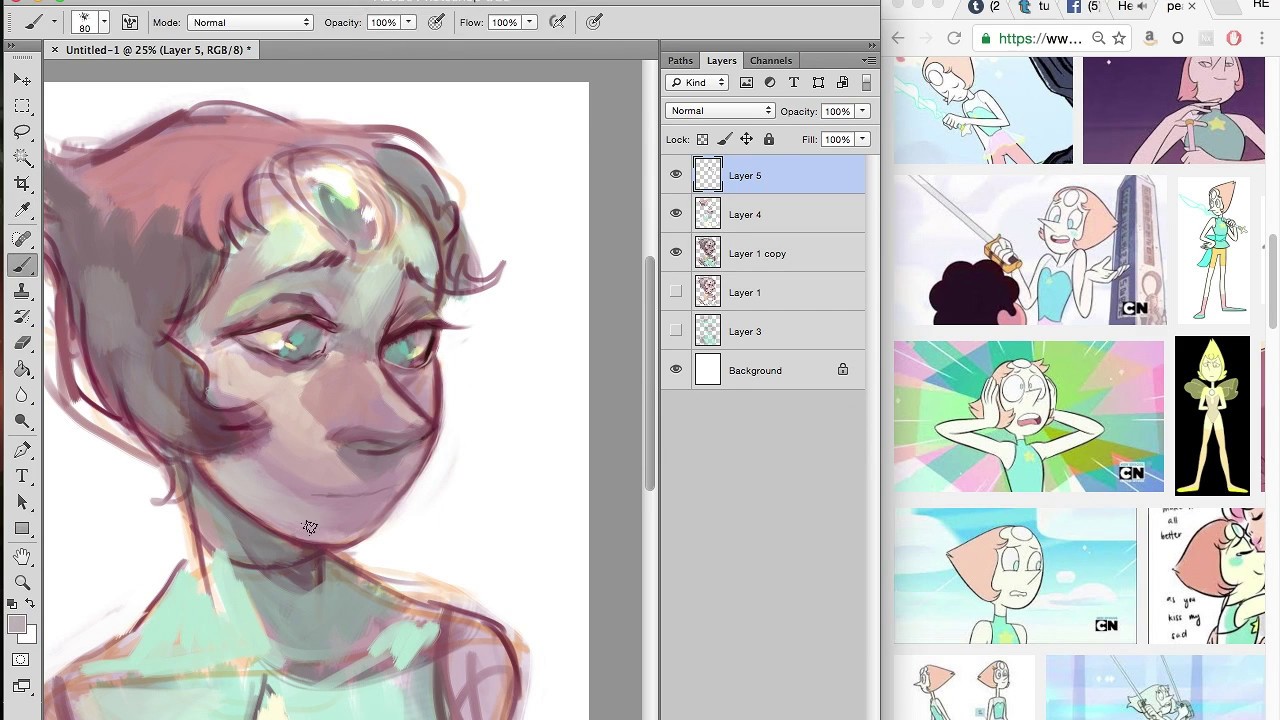Screen dimensions: 1280x720
Task: Select the Untitled-1 document tab
Action: click(152, 49)
